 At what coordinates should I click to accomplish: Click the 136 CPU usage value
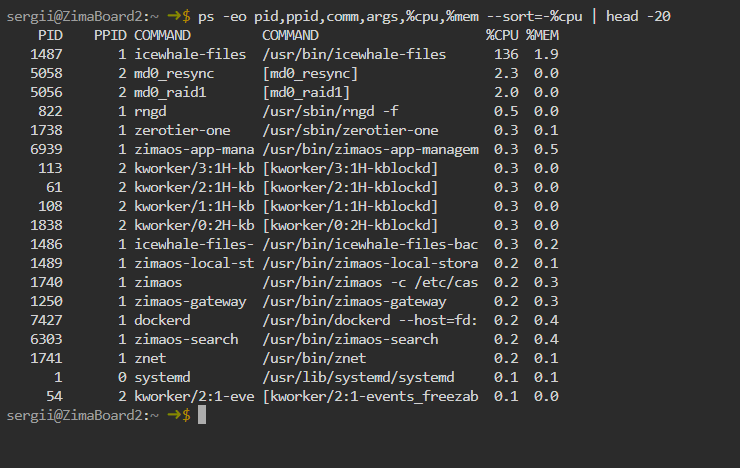click(x=506, y=54)
